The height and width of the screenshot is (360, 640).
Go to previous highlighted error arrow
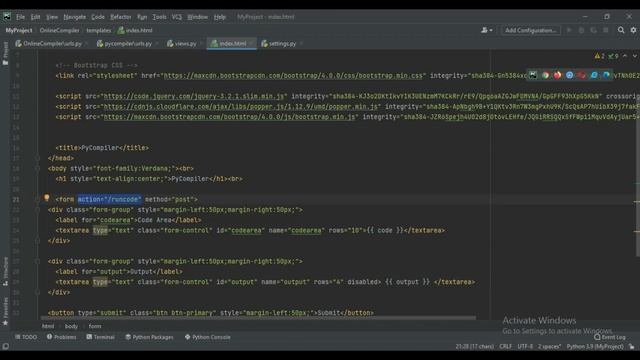tap(625, 56)
